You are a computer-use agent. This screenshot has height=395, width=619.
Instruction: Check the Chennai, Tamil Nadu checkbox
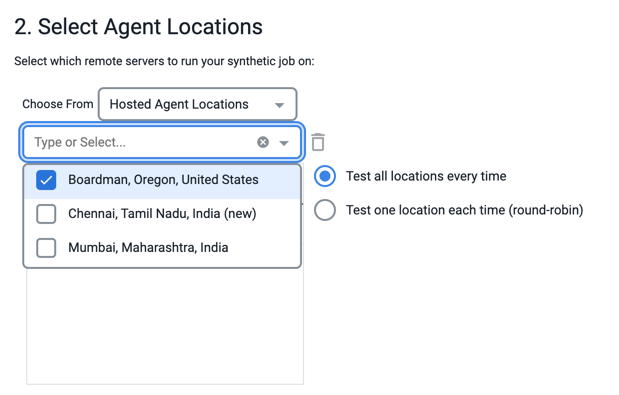[x=46, y=214]
